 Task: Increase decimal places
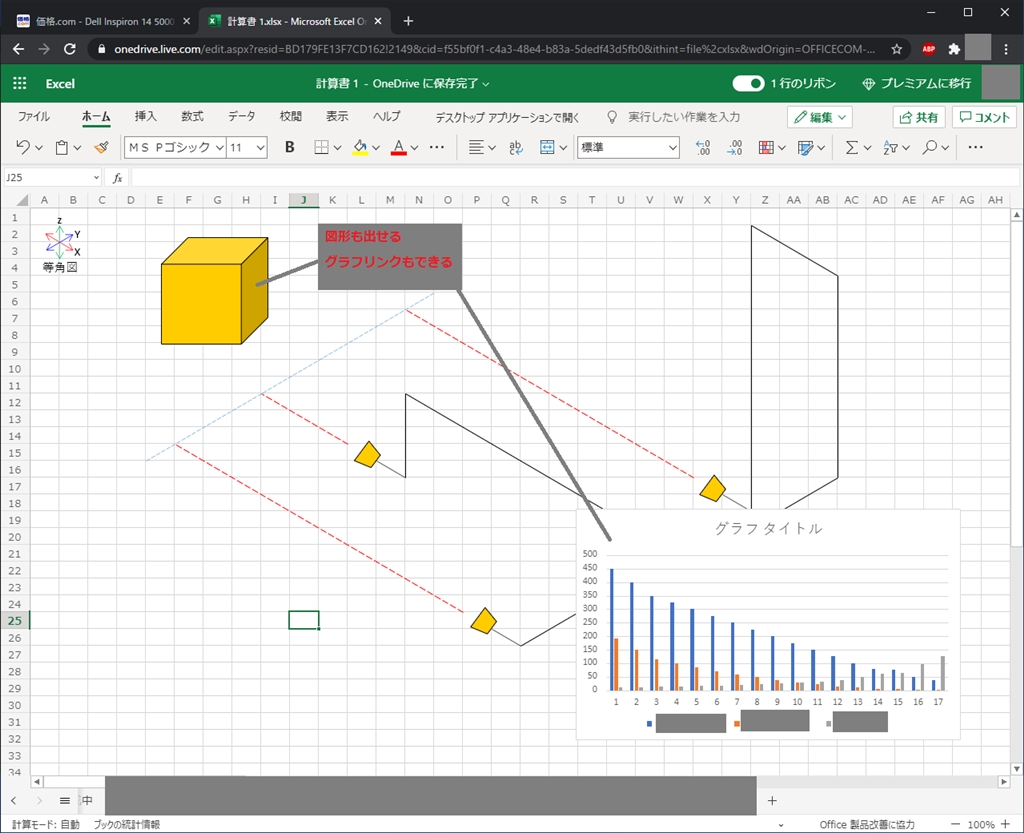point(703,148)
